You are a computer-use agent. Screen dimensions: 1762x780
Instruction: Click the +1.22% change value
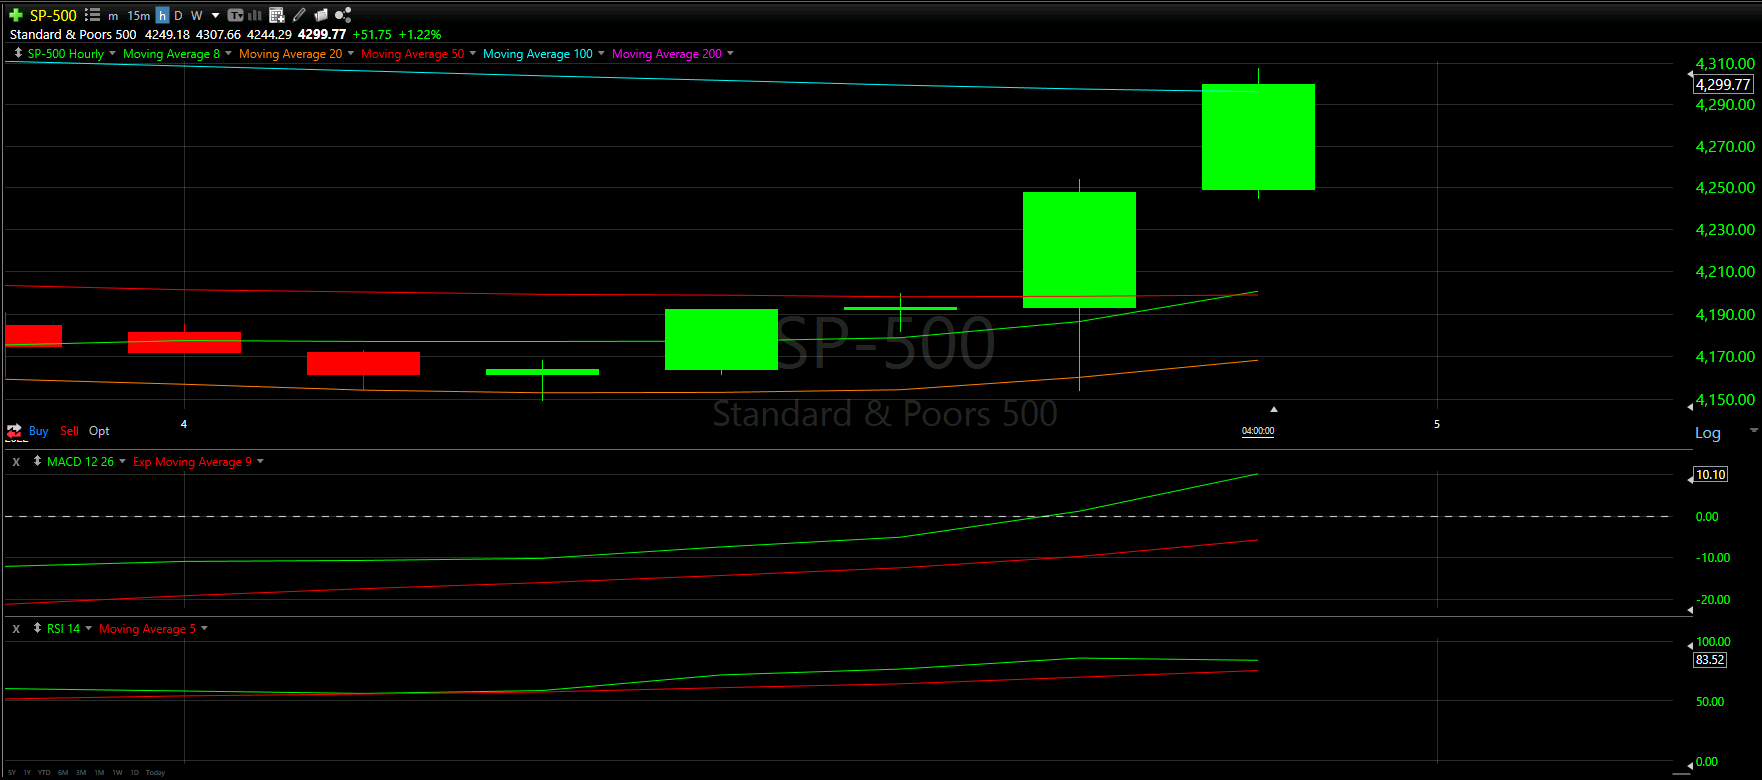click(420, 35)
